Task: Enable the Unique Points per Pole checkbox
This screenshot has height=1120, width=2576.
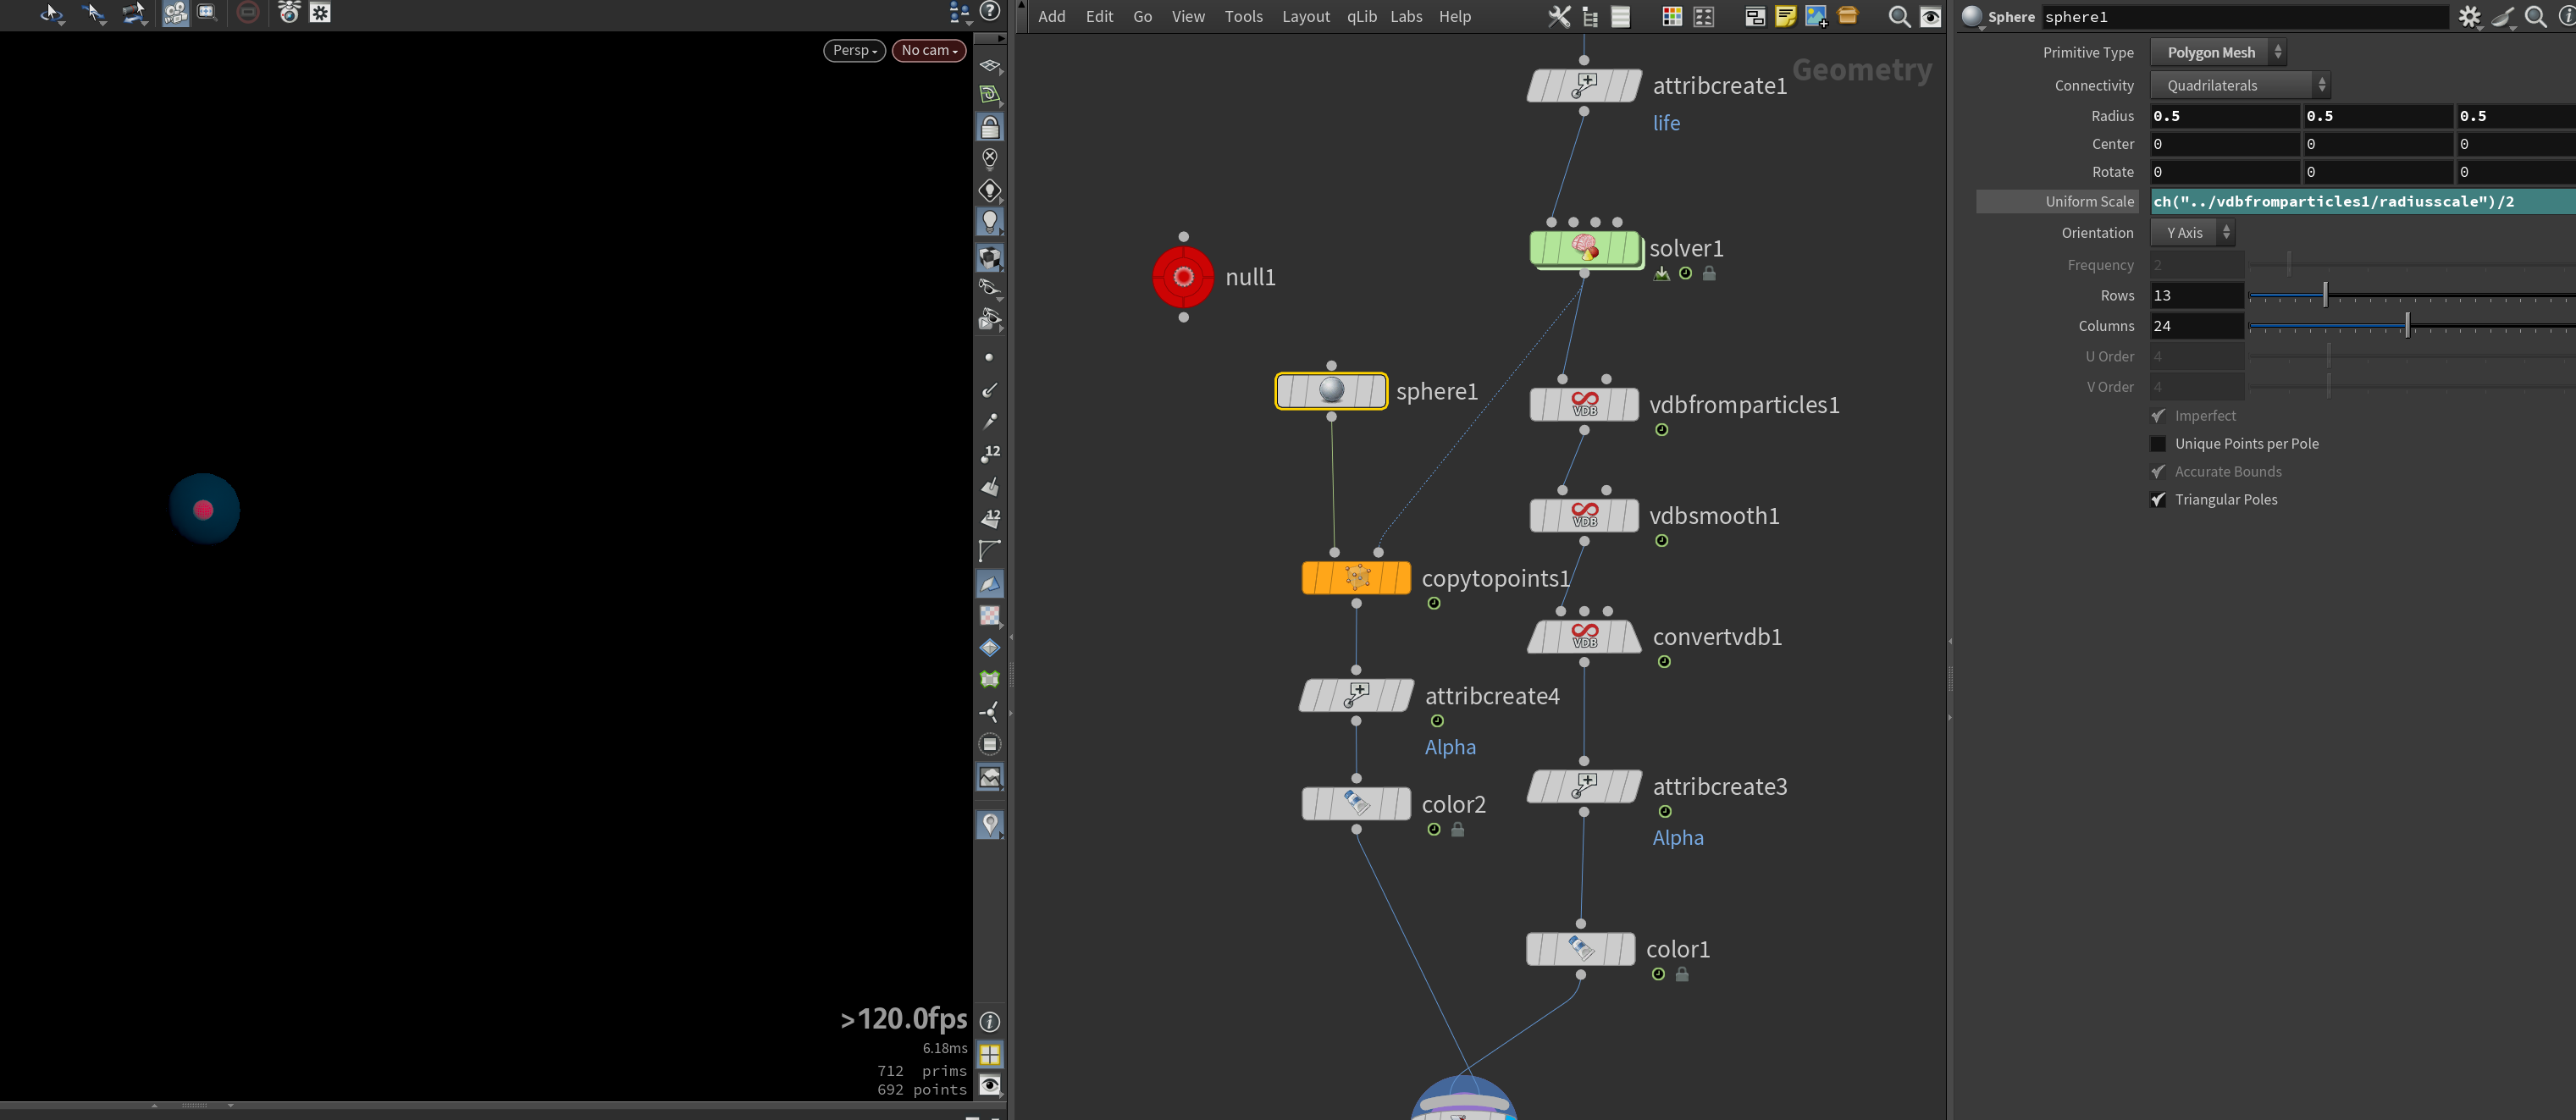Action: [2158, 444]
